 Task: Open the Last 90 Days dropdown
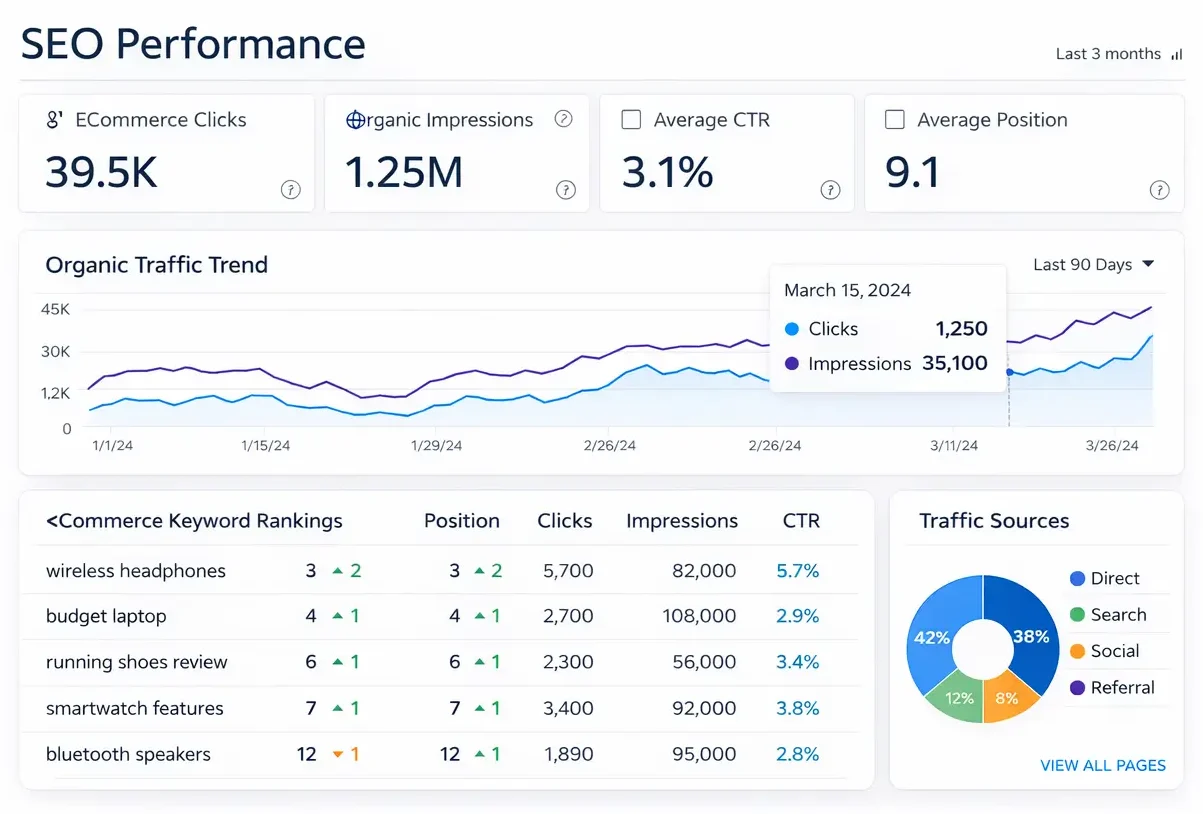[x=1093, y=264]
